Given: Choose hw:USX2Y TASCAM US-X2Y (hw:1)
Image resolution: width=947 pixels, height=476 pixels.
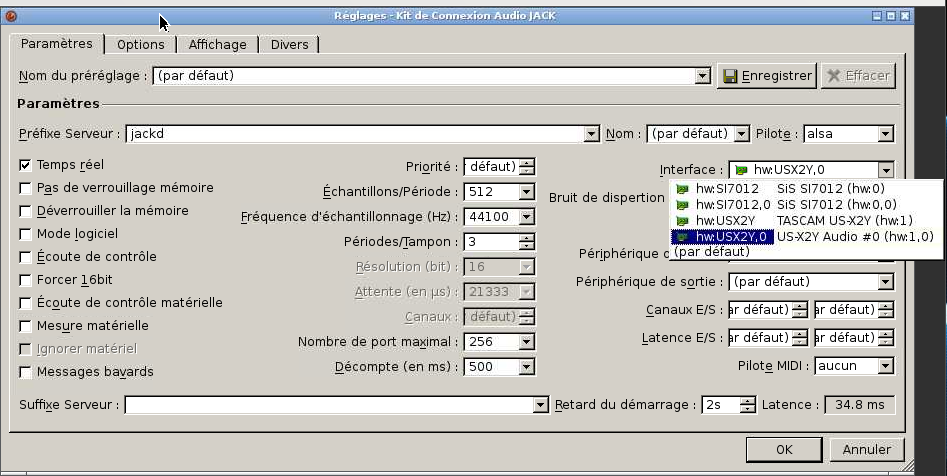Looking at the screenshot, I should [805, 221].
